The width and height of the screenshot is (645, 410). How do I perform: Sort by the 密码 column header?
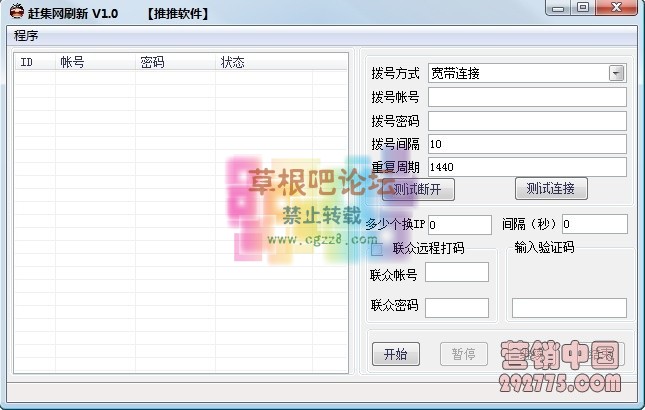175,63
